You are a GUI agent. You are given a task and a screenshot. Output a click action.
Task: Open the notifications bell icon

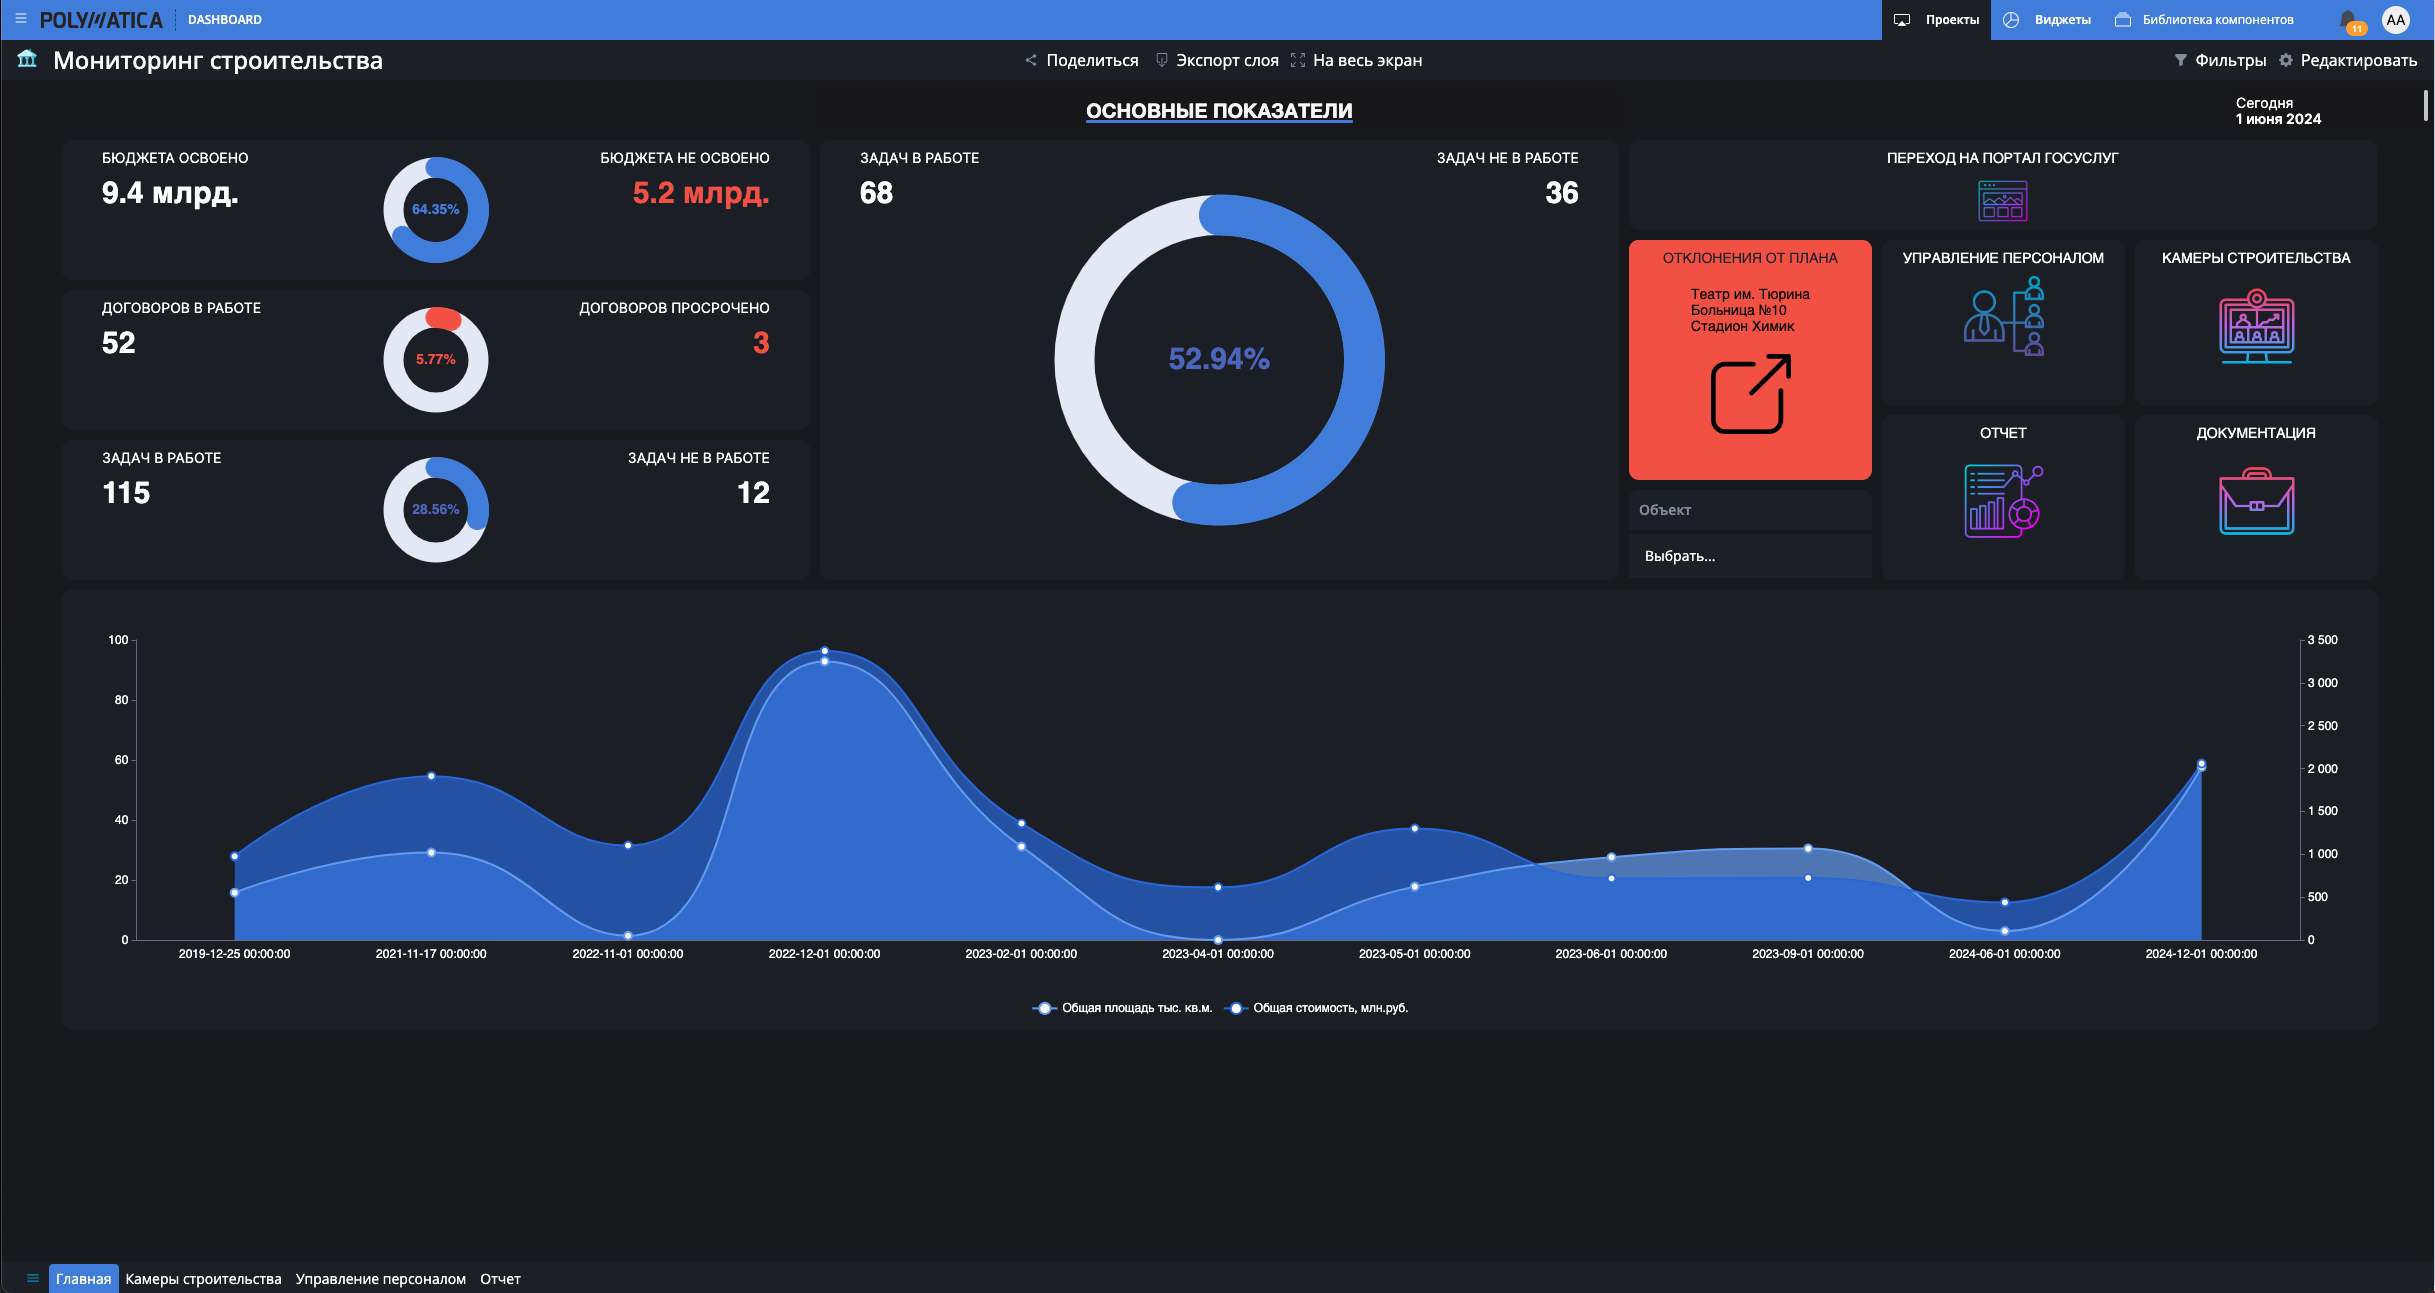(2349, 20)
